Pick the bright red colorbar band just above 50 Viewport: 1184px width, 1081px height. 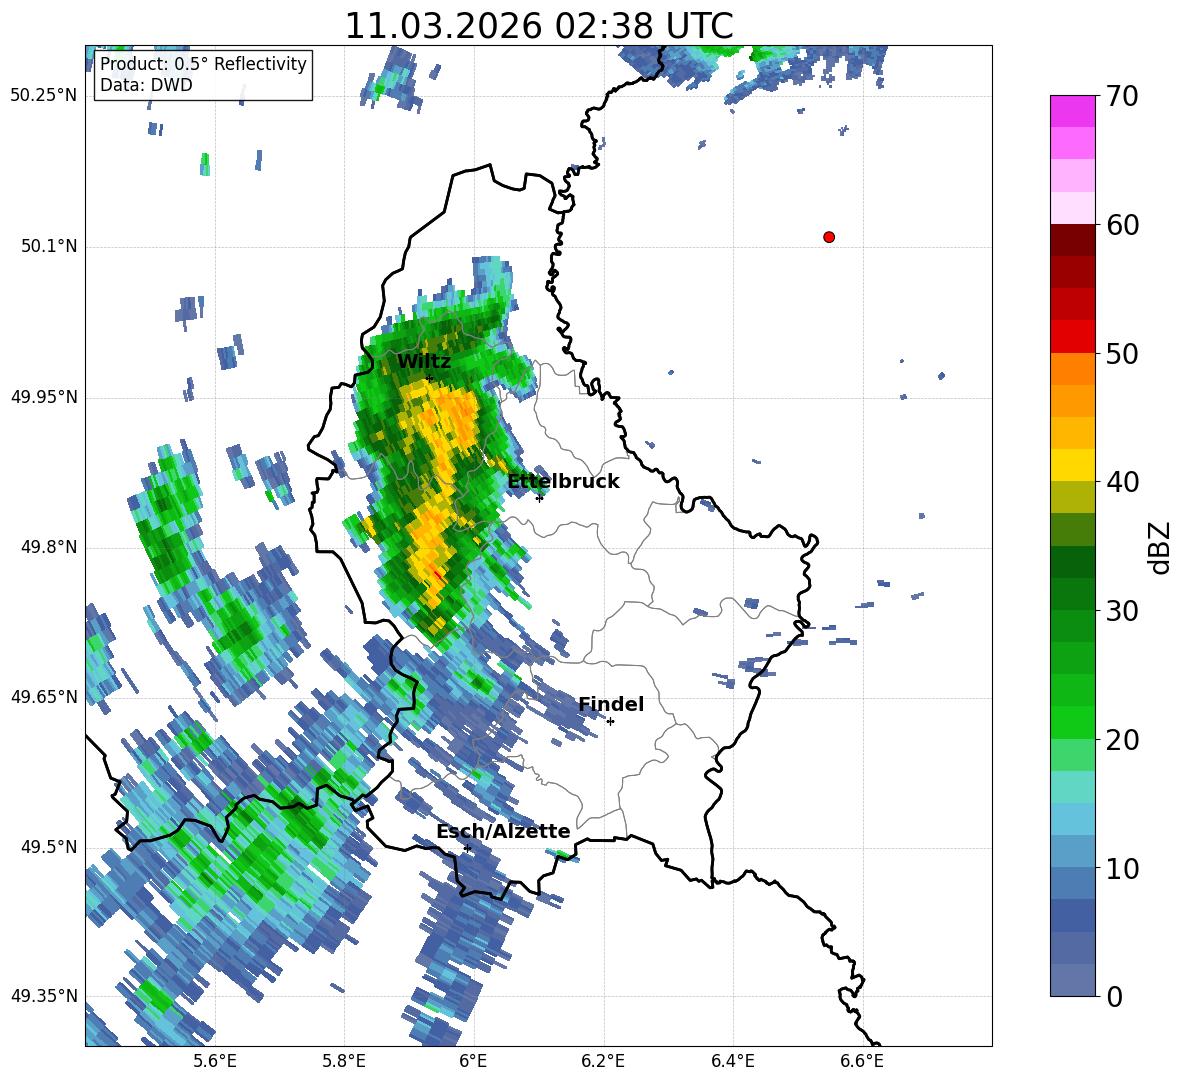pos(1072,337)
